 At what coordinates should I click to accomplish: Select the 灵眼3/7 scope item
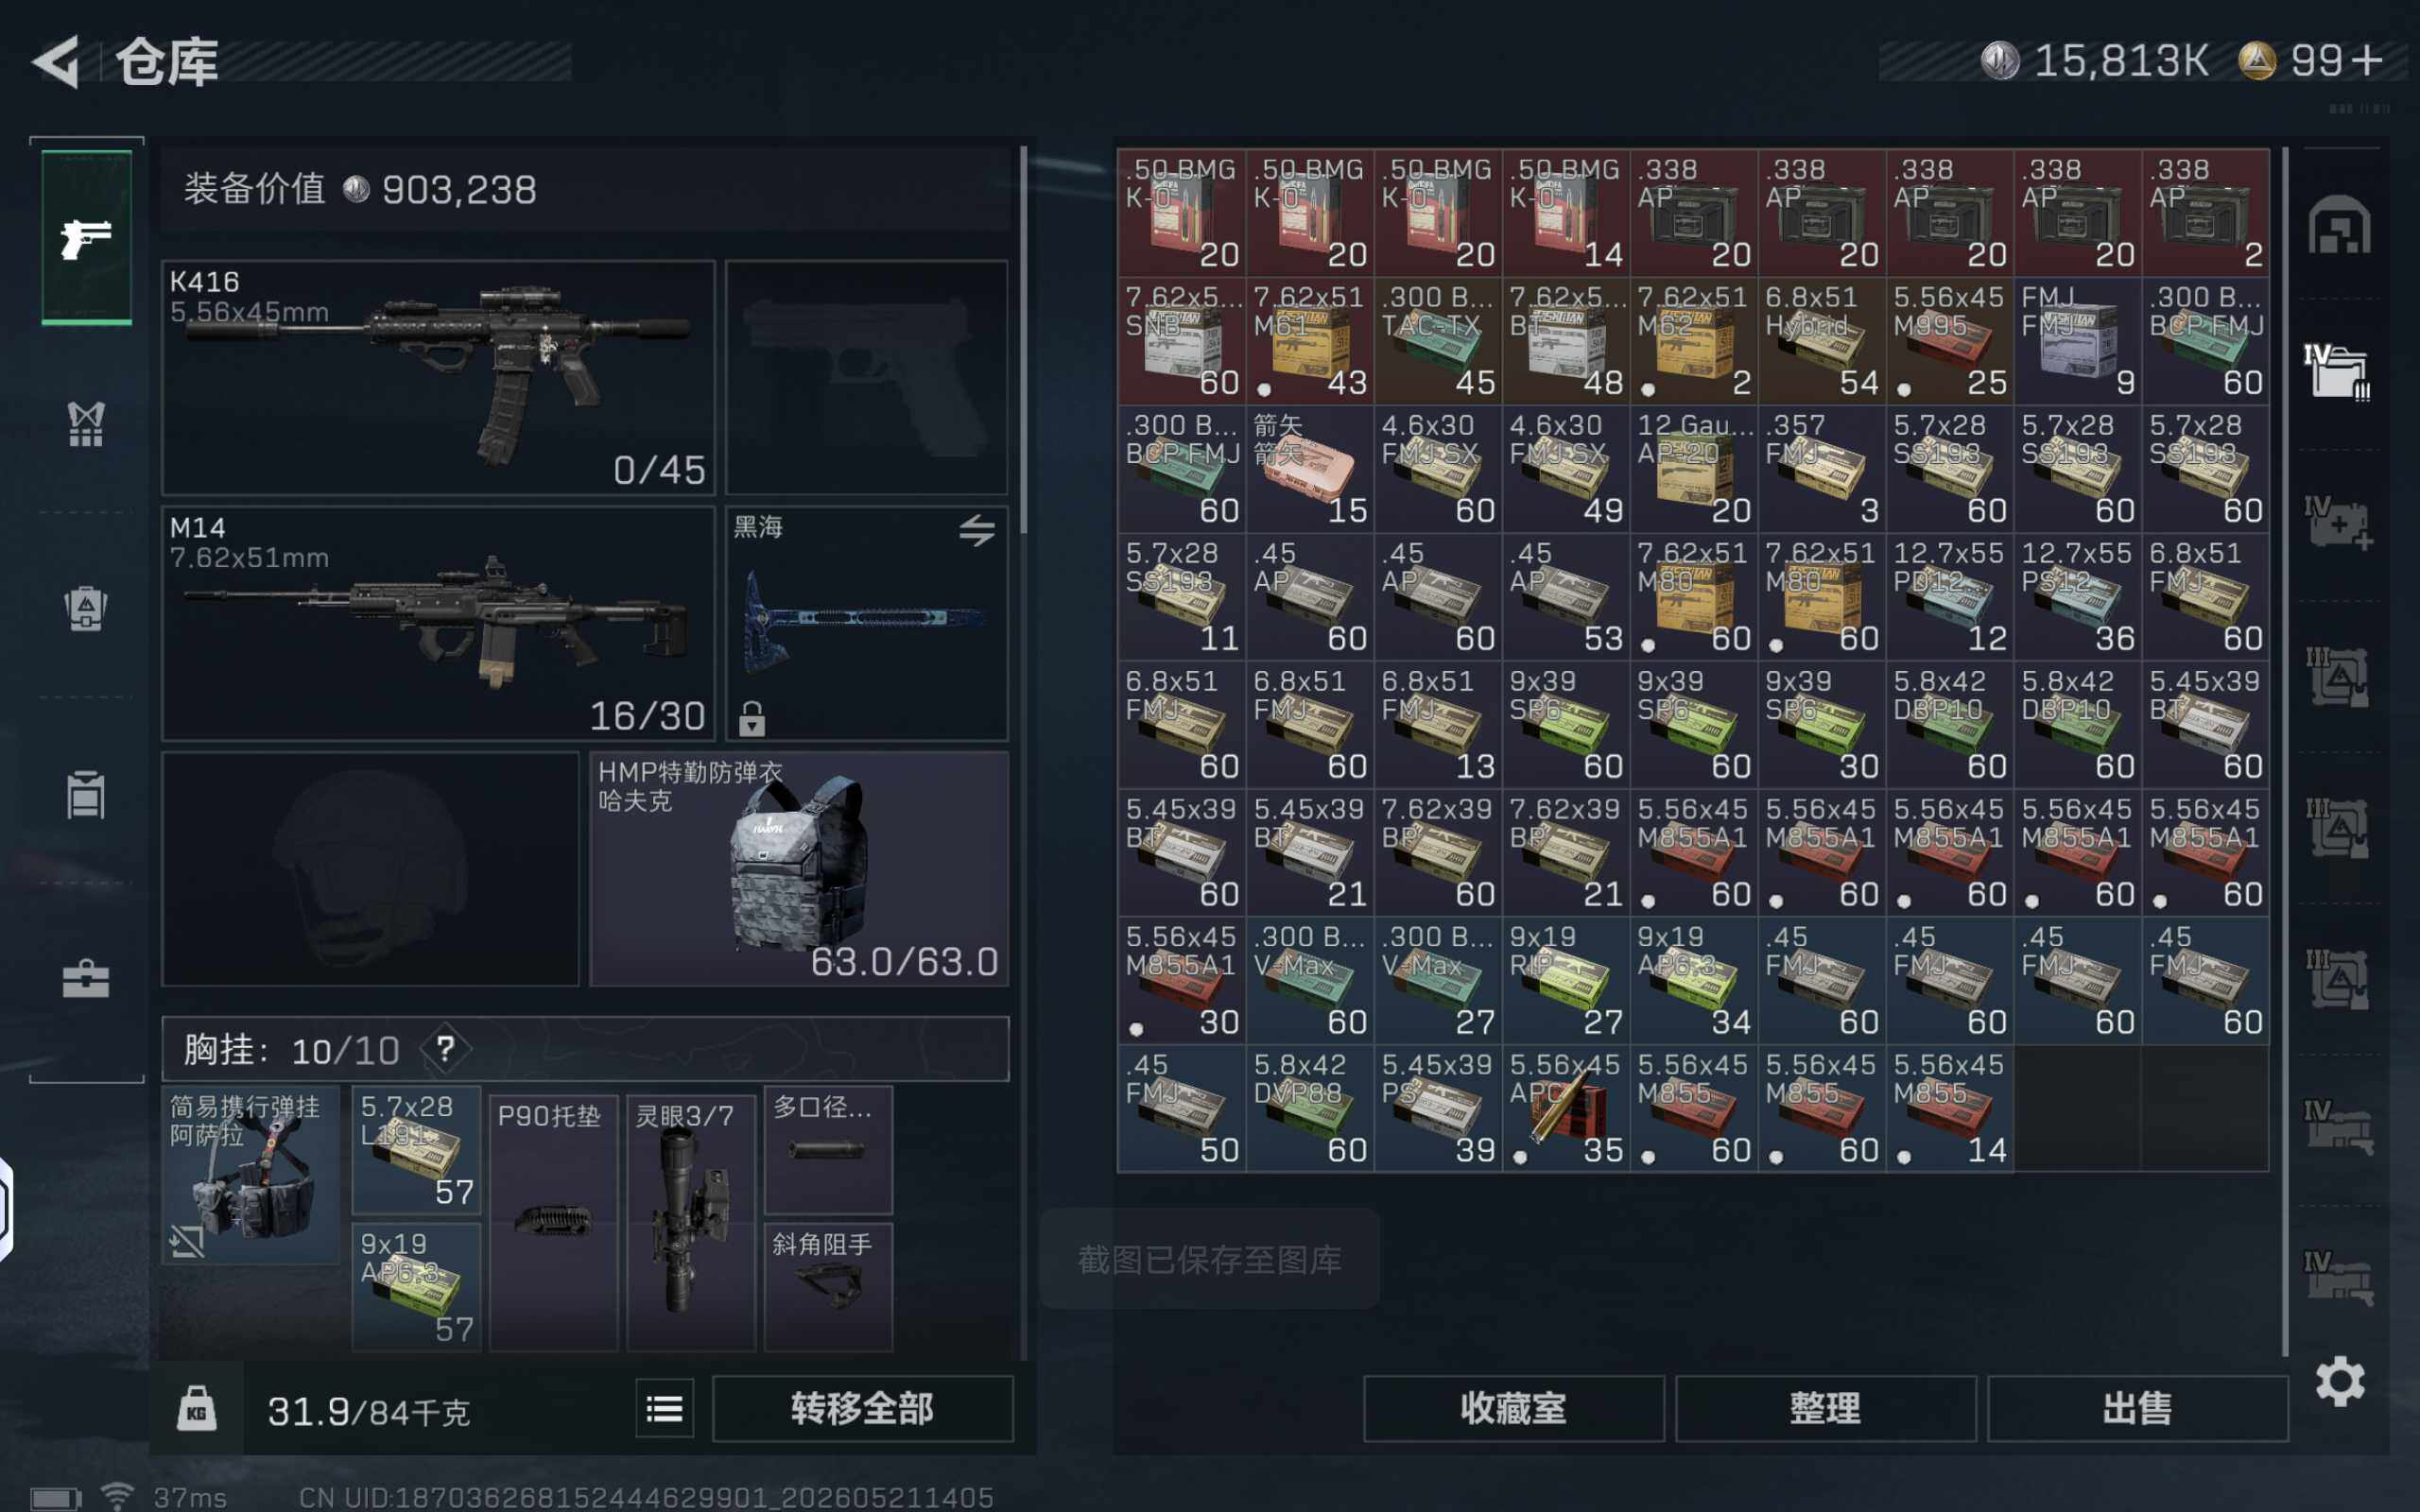click(691, 1223)
